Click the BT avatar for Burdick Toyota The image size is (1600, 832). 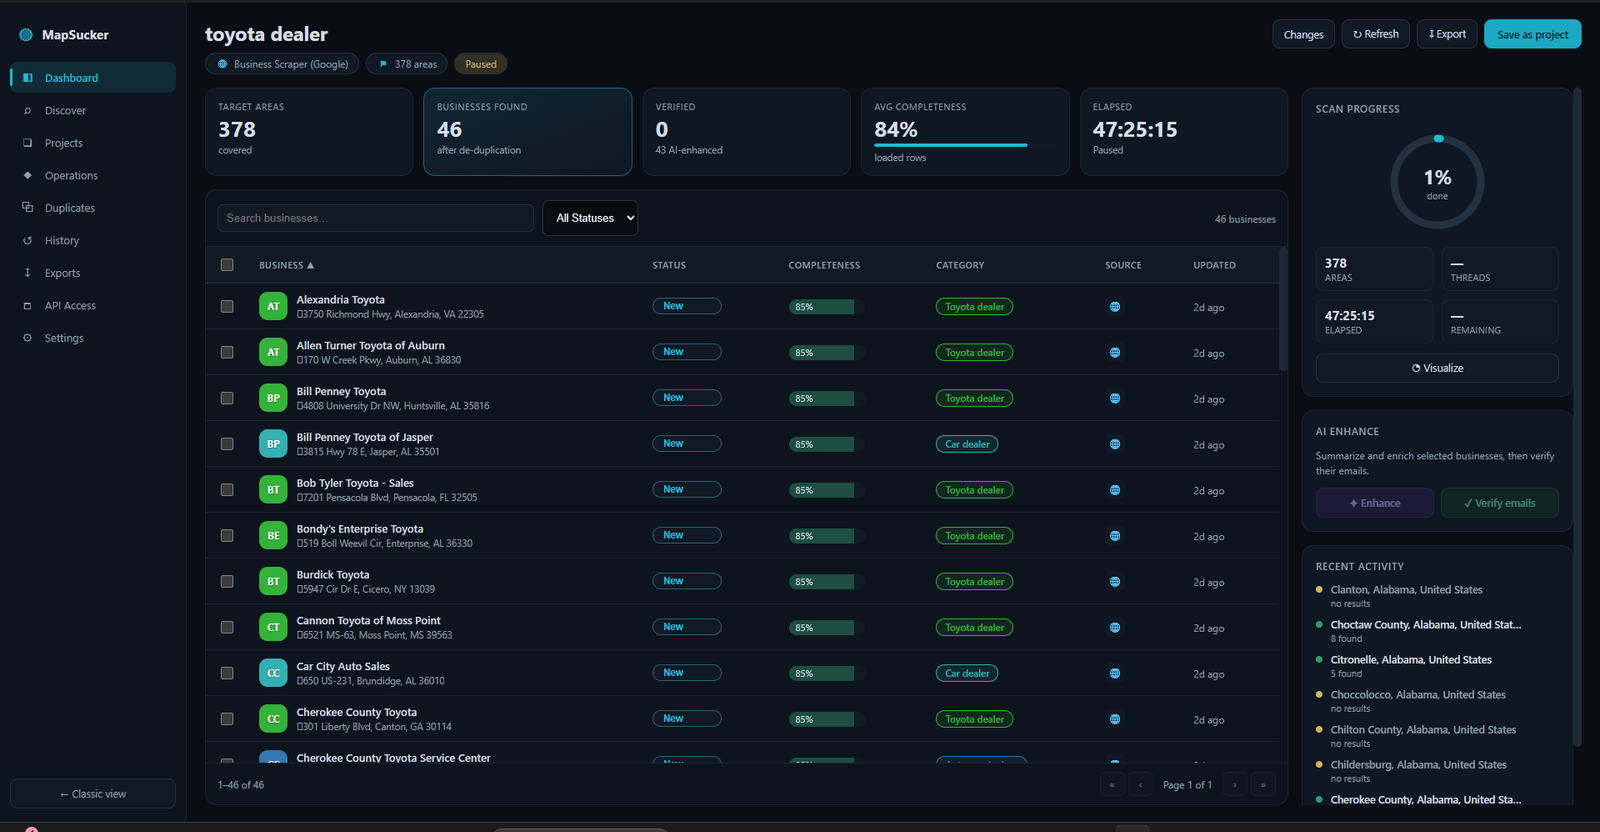pyautogui.click(x=273, y=581)
